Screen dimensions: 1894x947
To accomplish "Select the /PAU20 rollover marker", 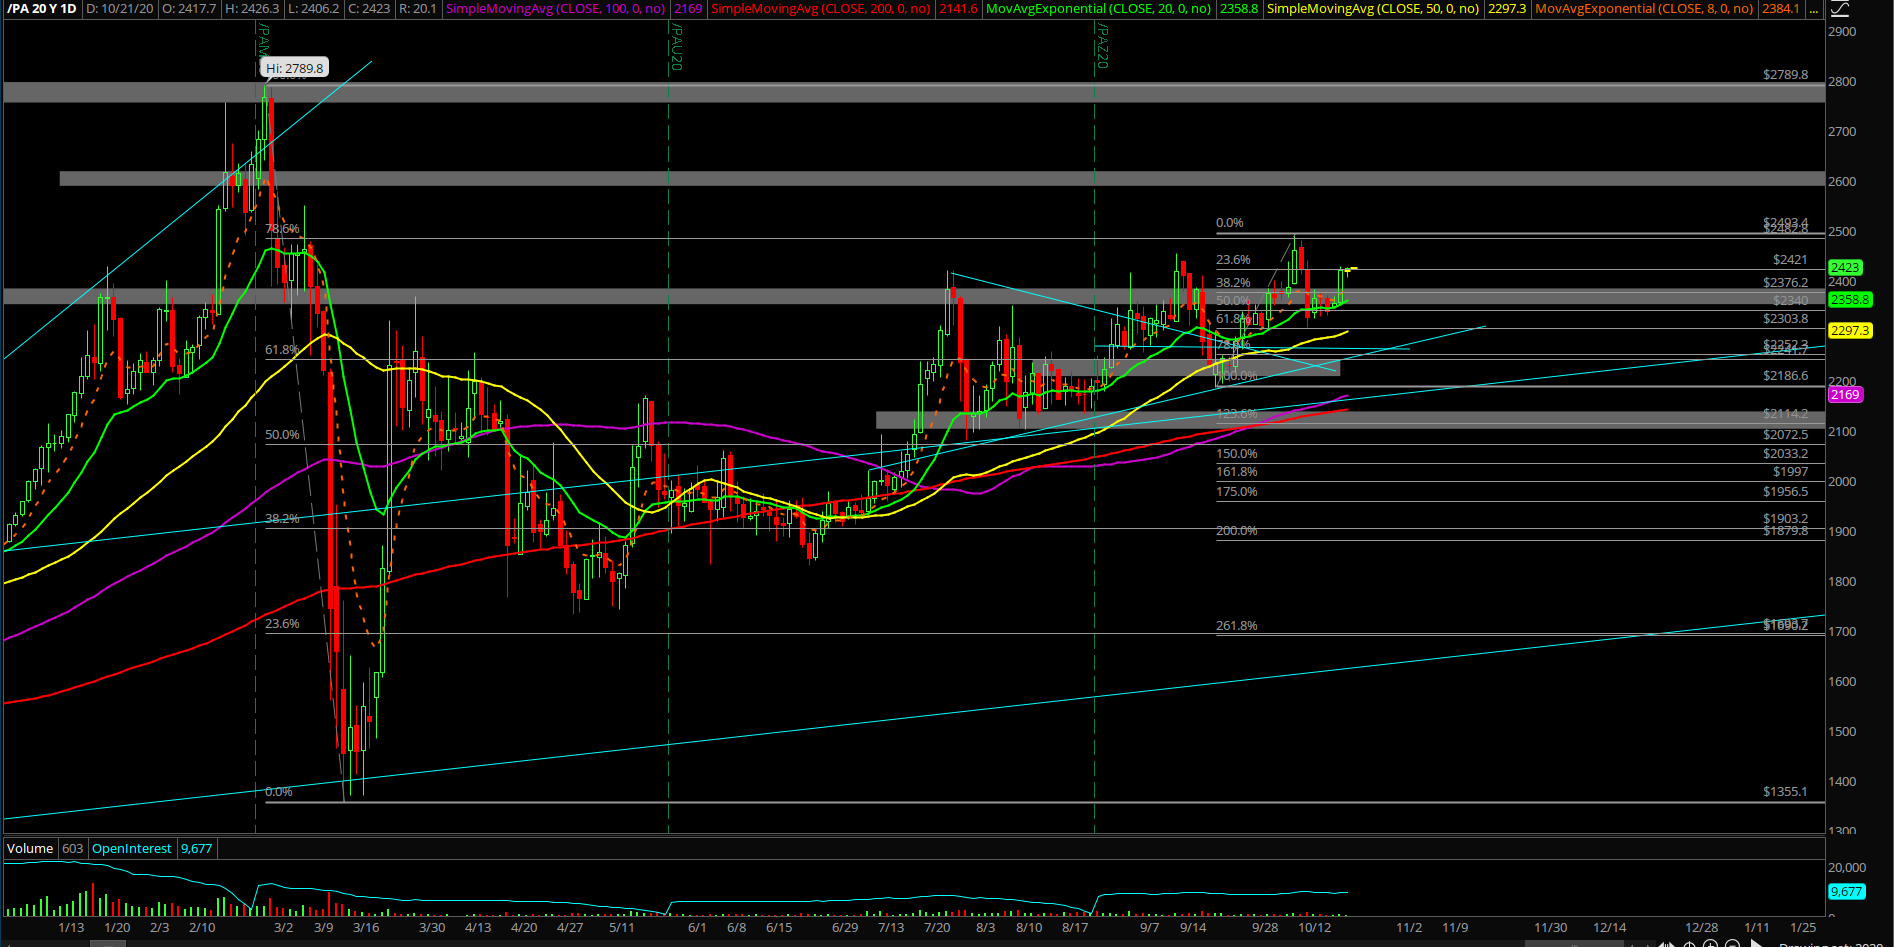I will pyautogui.click(x=676, y=47).
